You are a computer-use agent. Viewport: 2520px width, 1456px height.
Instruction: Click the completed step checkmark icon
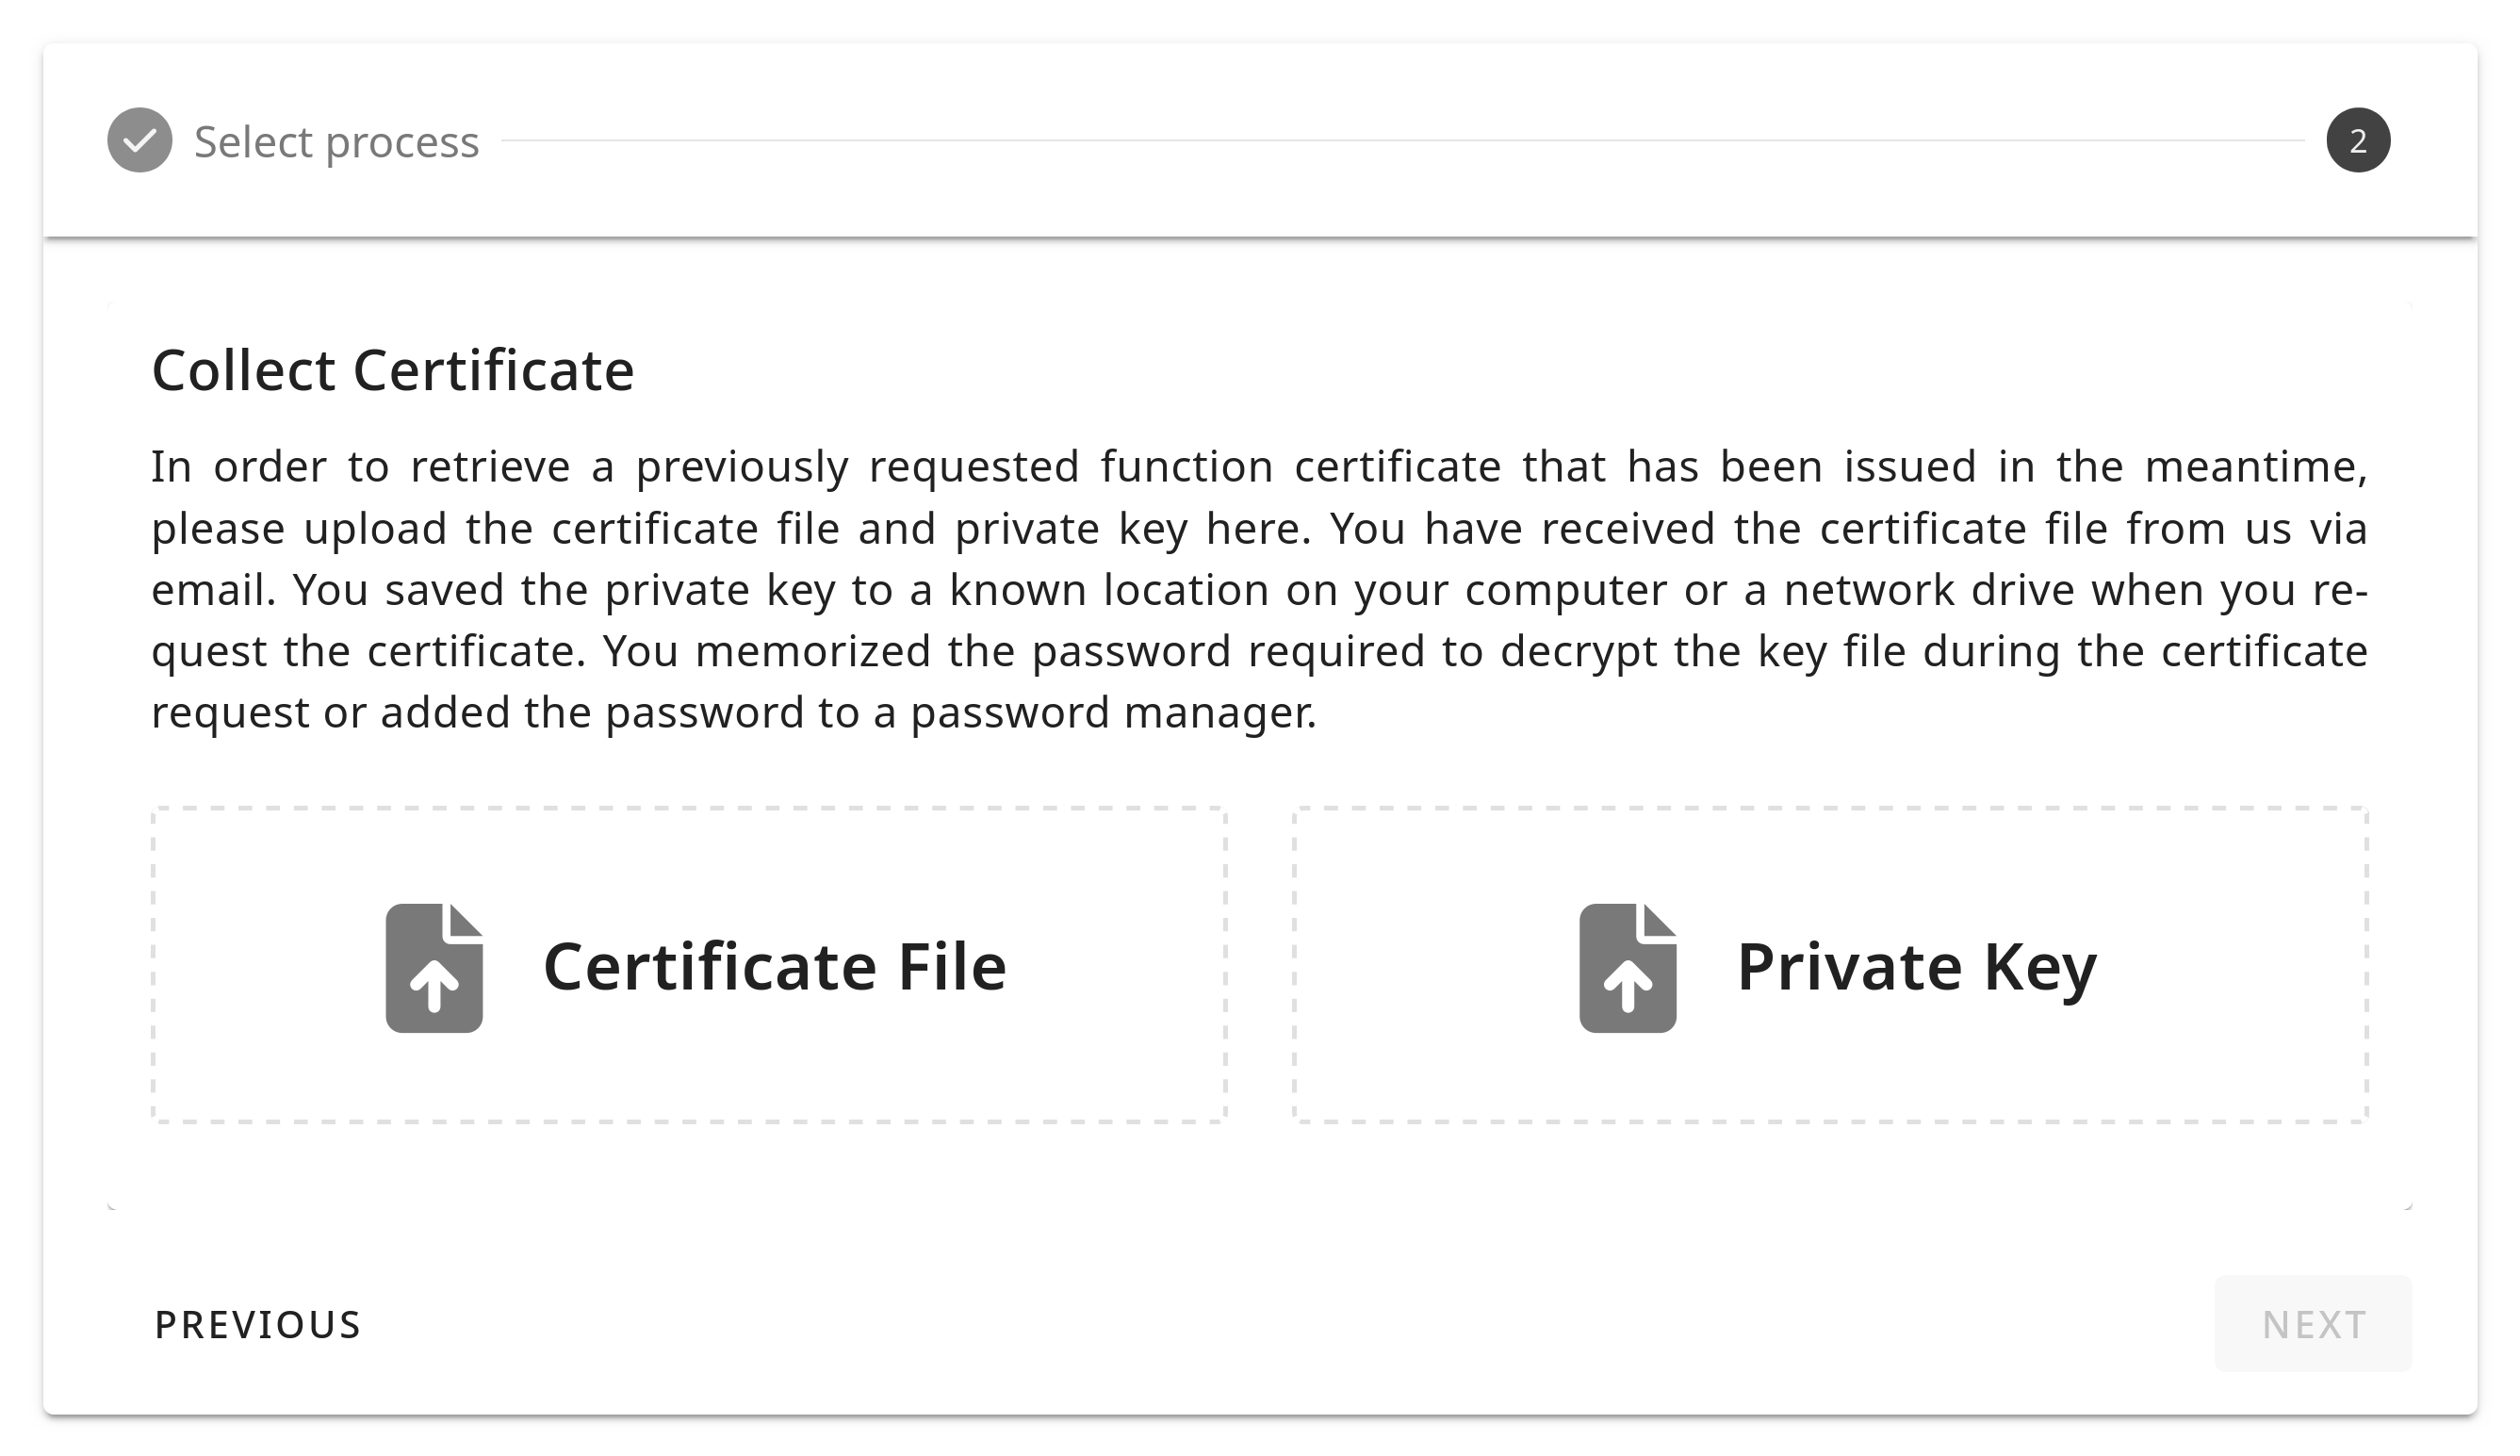click(x=140, y=140)
